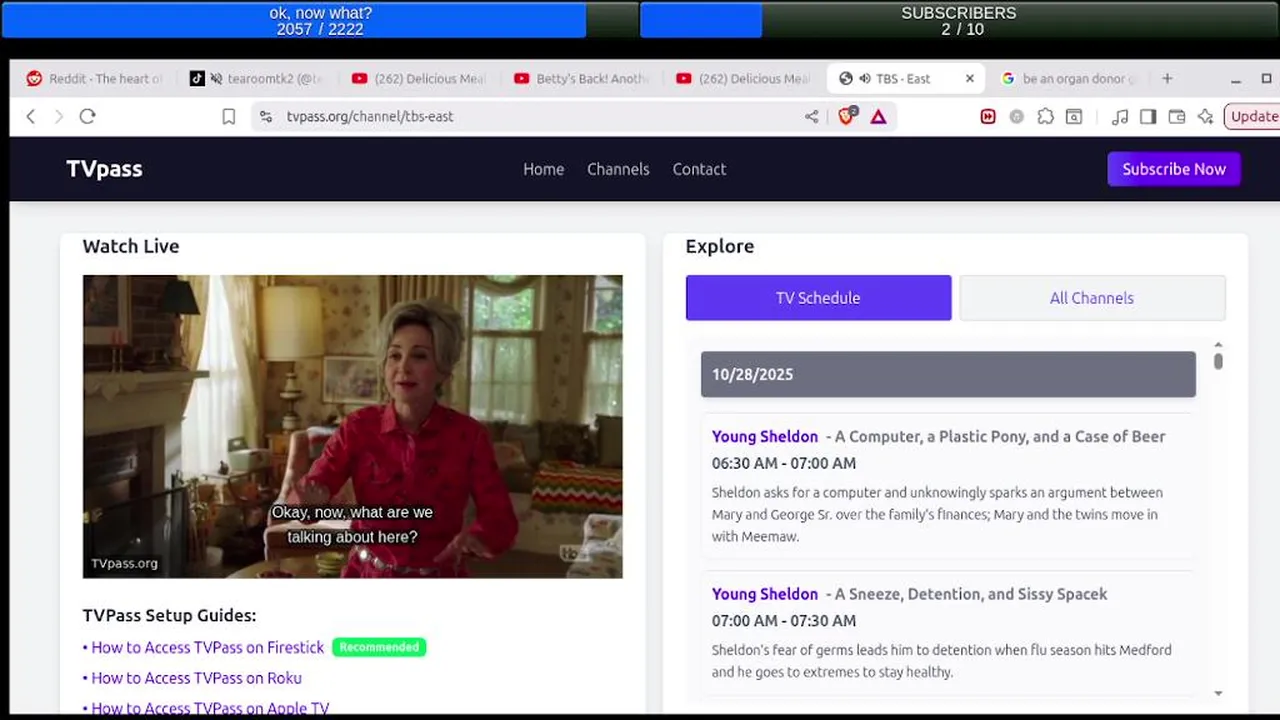Open the Leo AI sparkle icon
Viewport: 1280px width, 720px height.
click(x=1205, y=117)
